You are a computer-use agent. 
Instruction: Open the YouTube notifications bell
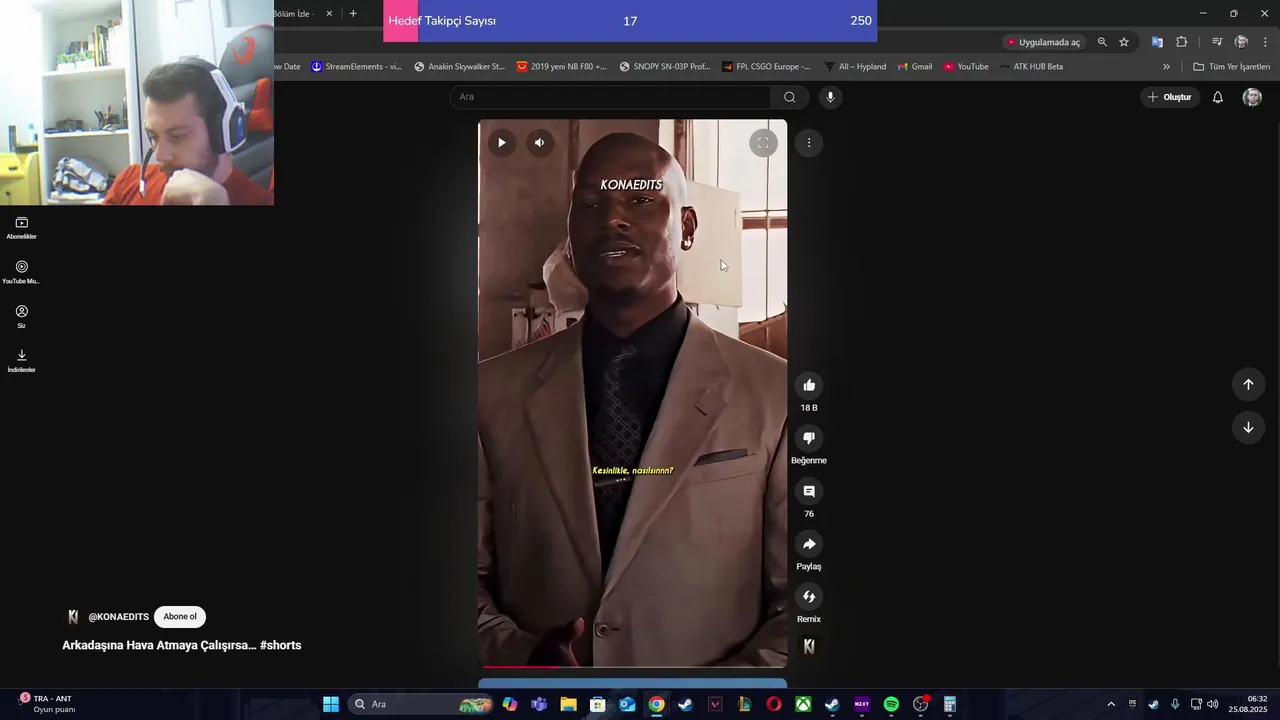1218,97
